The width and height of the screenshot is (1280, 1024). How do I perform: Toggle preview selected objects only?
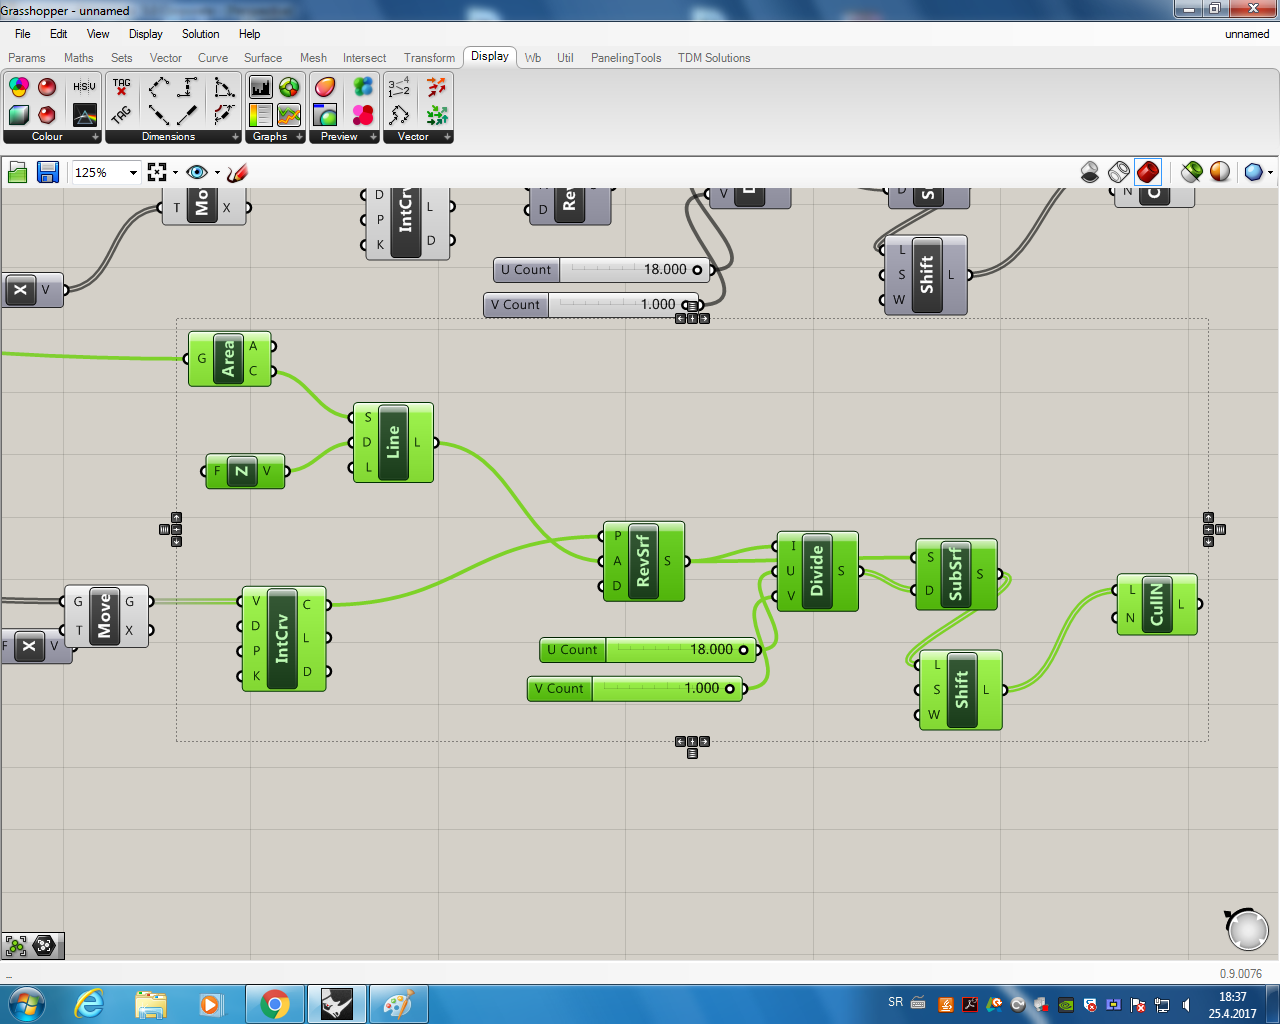tap(1191, 172)
